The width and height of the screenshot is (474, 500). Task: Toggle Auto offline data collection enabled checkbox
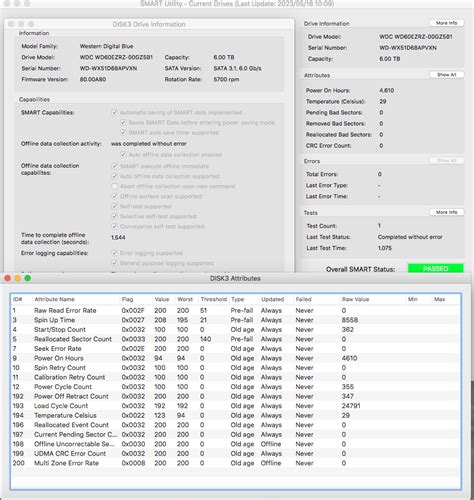tap(123, 155)
